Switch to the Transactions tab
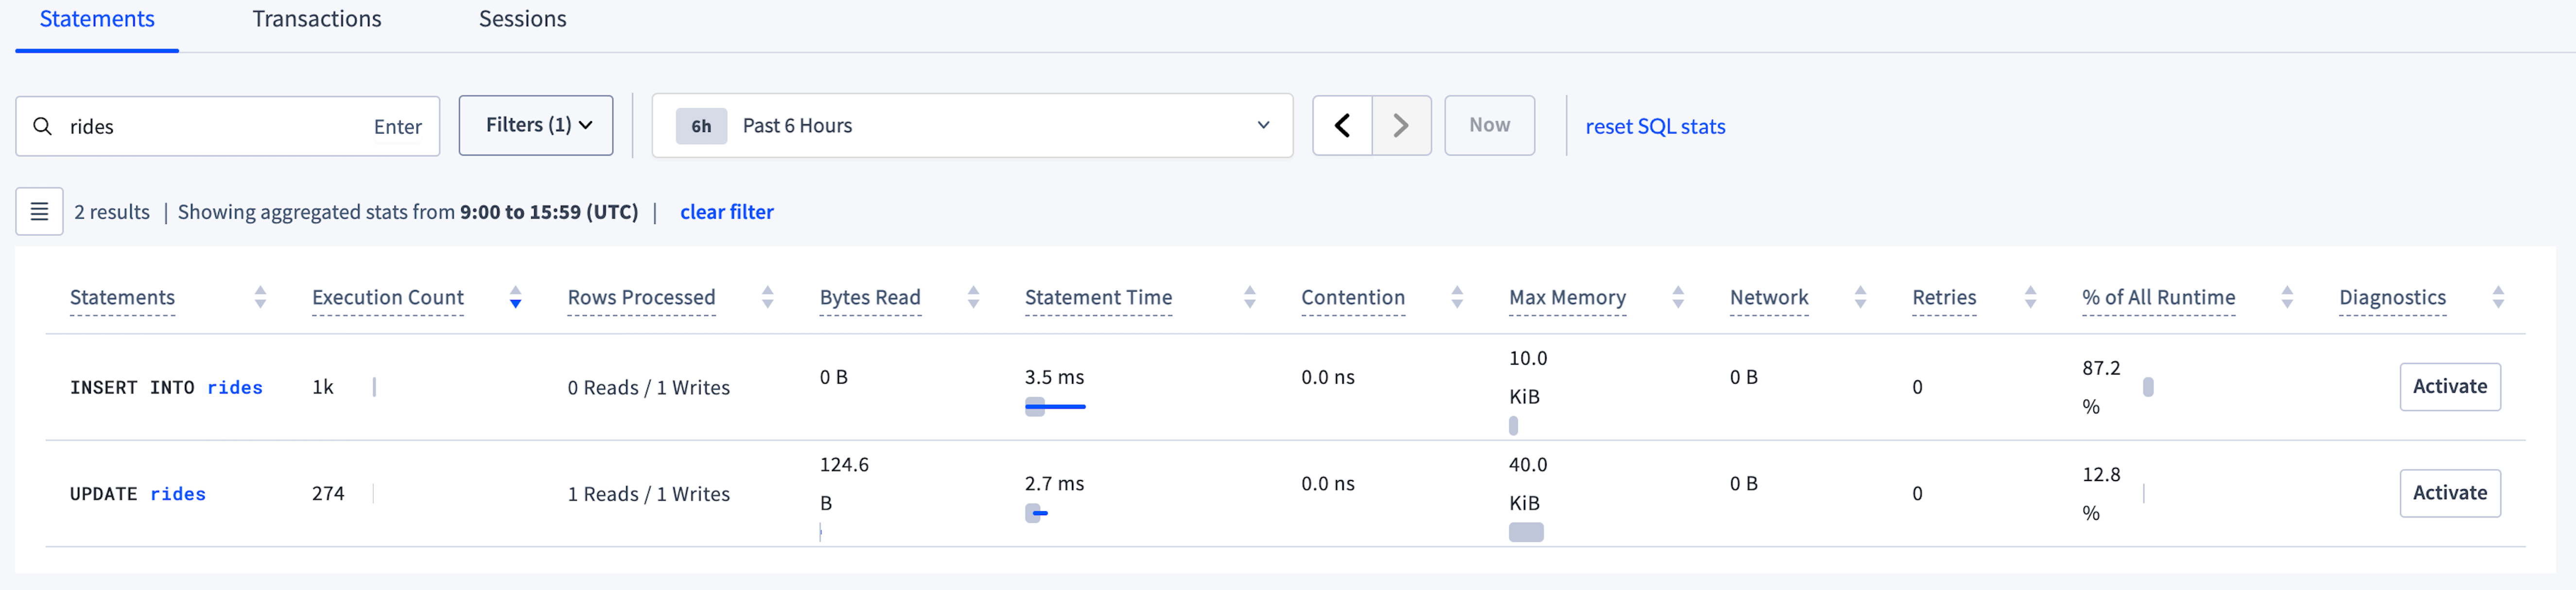The width and height of the screenshot is (2576, 590). point(316,19)
